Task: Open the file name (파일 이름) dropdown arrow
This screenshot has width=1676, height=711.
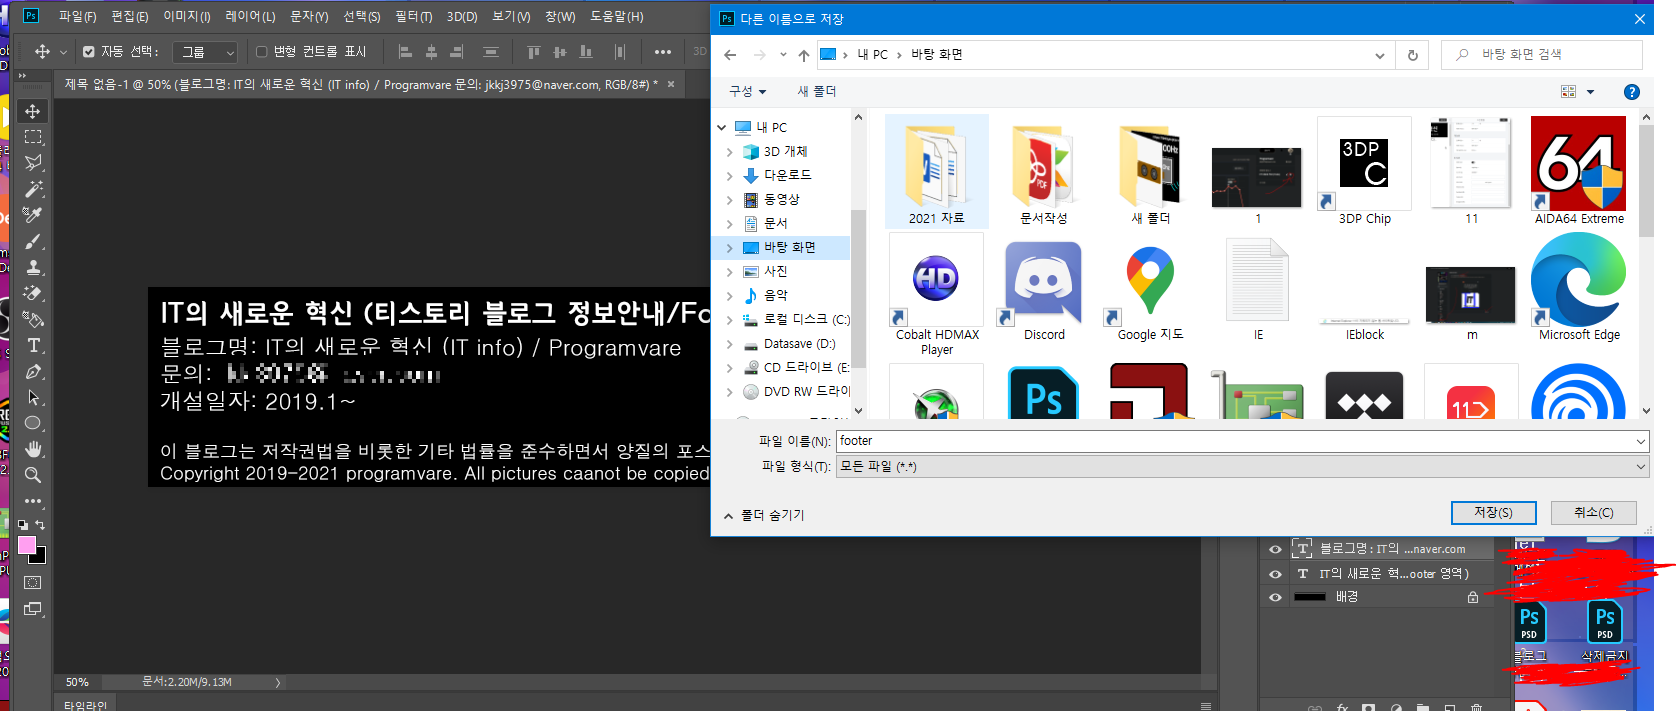Action: click(x=1640, y=441)
